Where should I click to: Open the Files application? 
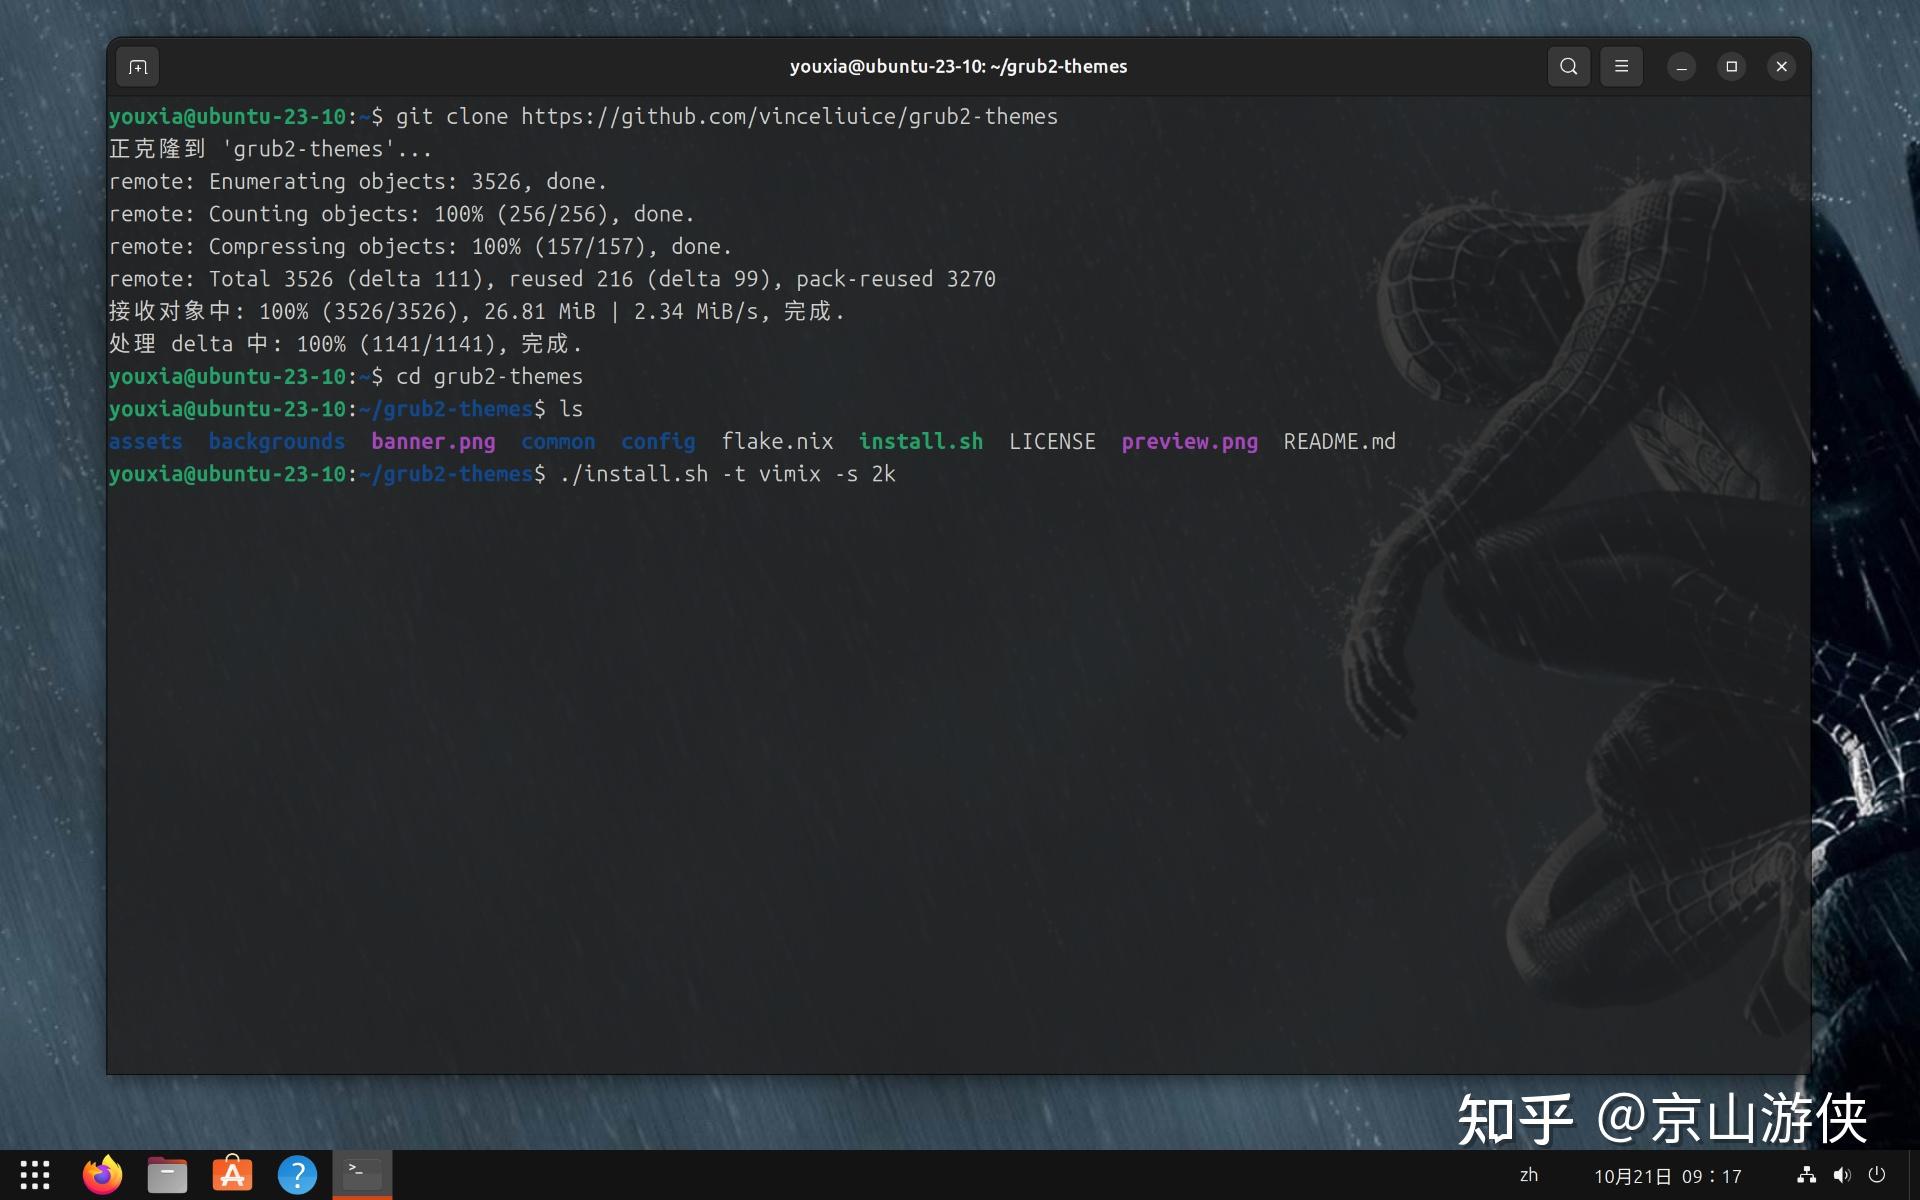[167, 1174]
